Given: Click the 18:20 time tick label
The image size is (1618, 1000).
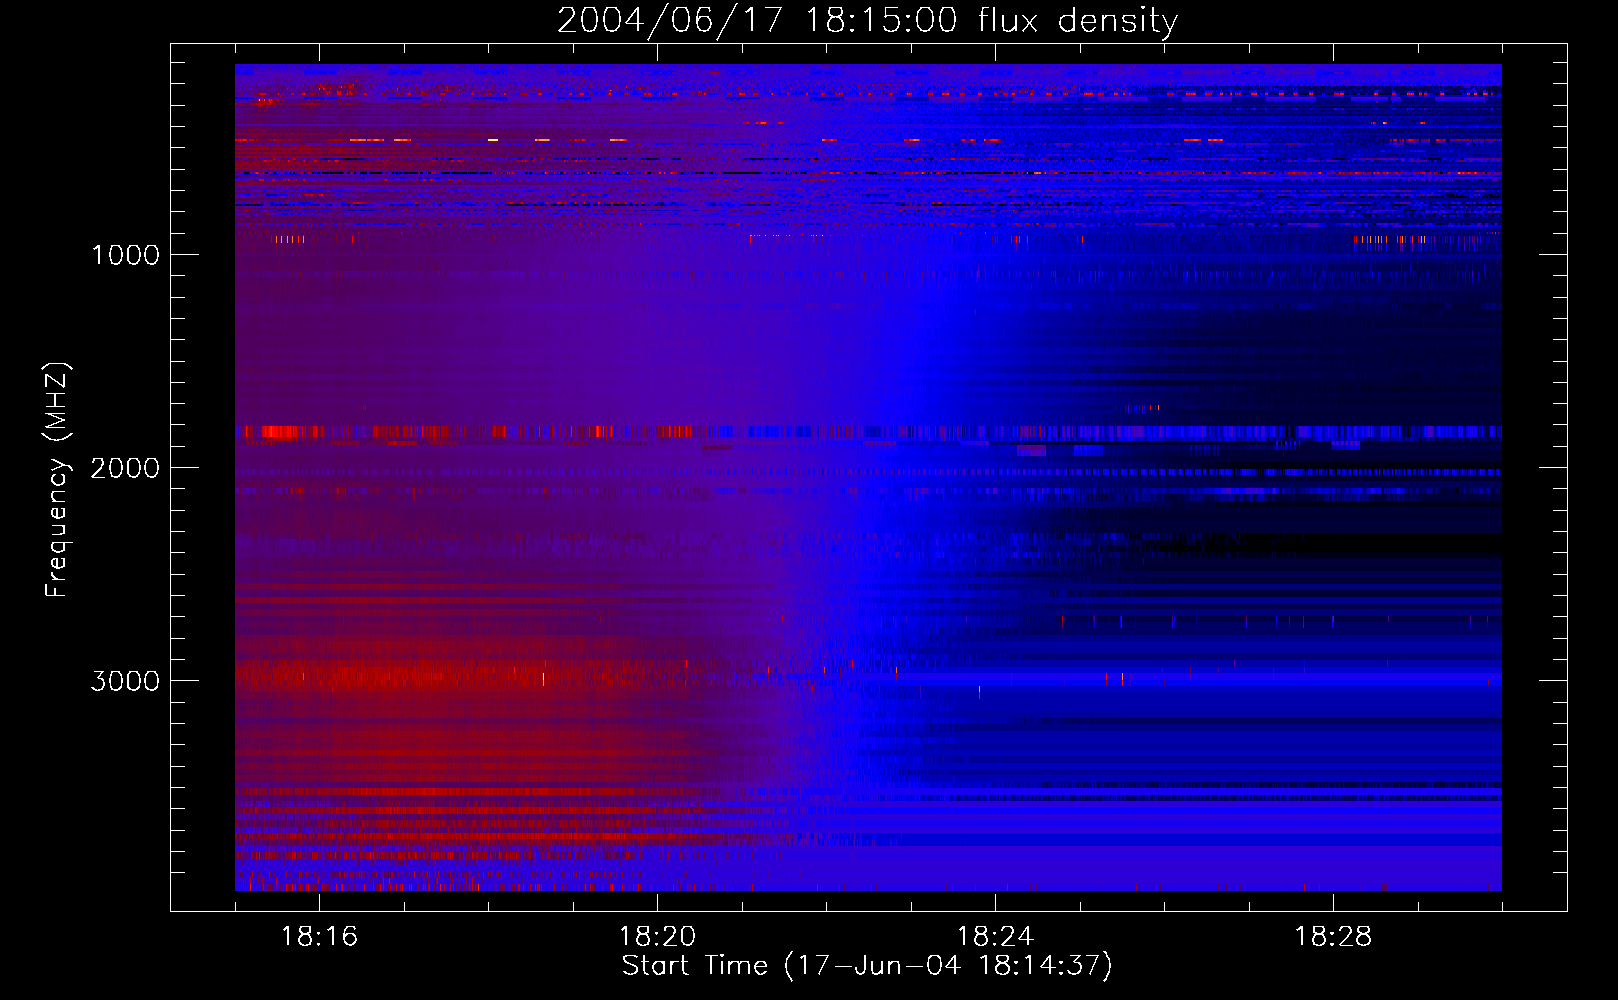Looking at the screenshot, I should click(657, 937).
